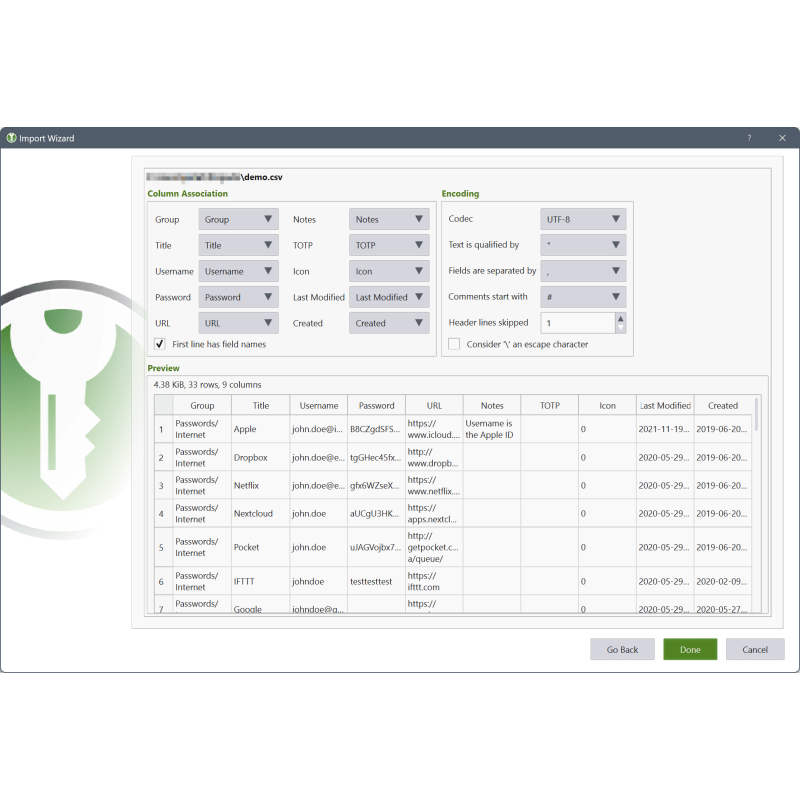The width and height of the screenshot is (800, 800).
Task: Toggle First line has field names checkbox
Action: click(x=160, y=344)
